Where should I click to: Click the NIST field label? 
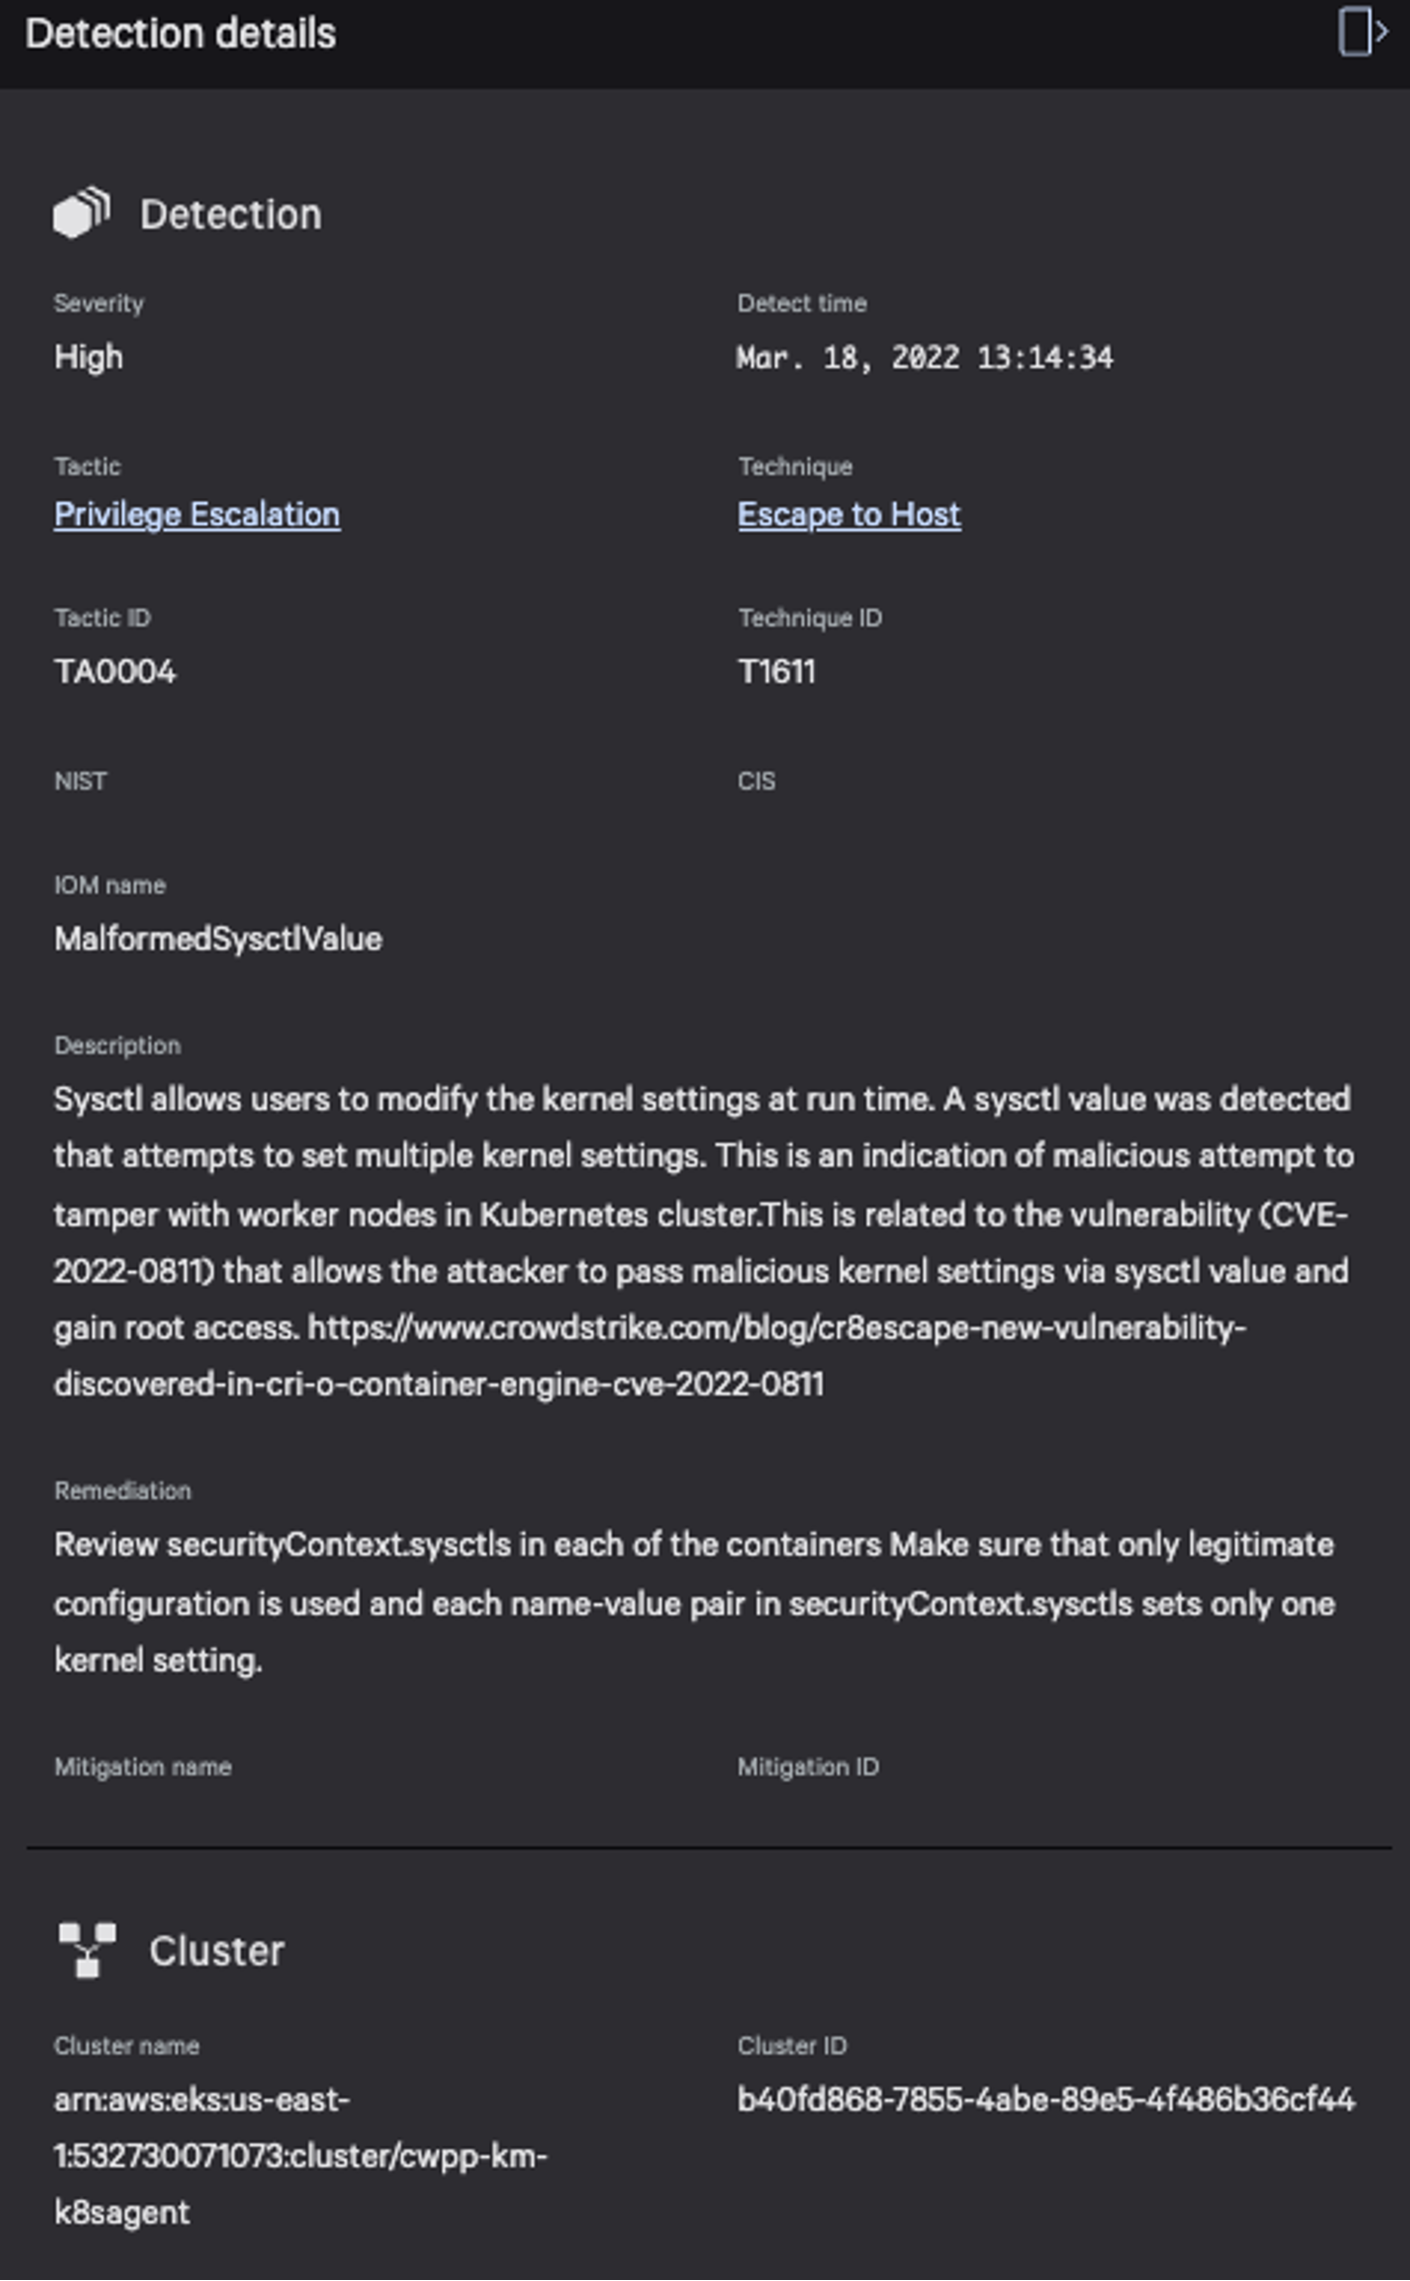tap(80, 781)
